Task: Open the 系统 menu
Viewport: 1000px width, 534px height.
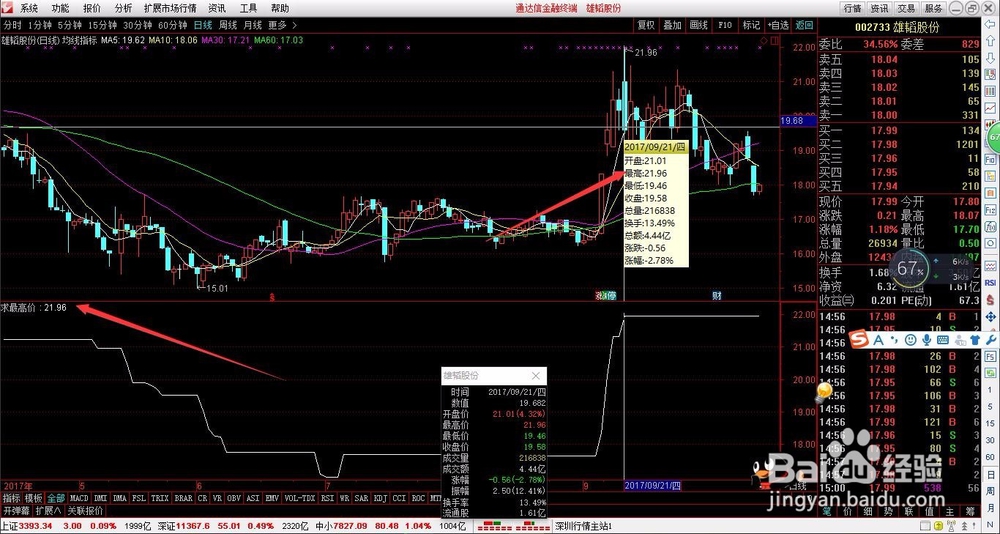Action: (x=28, y=8)
